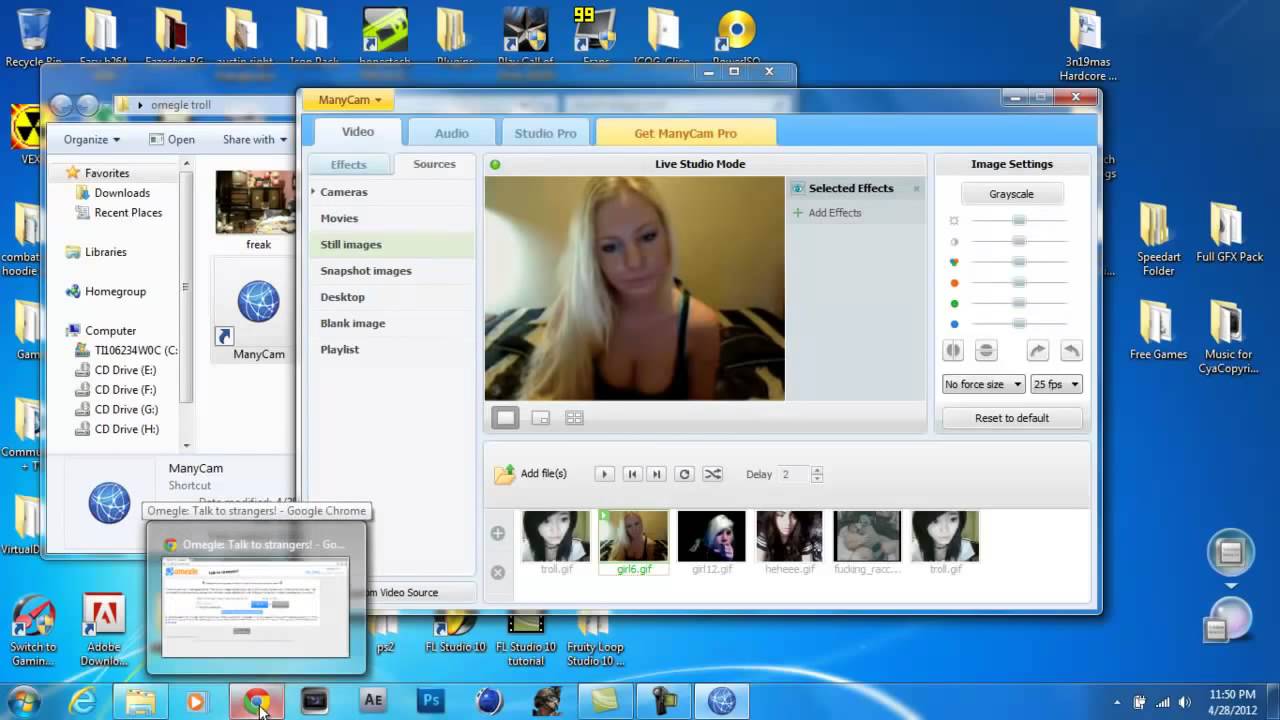Open the Share with dropdown in Explorer
1280x720 pixels.
254,140
